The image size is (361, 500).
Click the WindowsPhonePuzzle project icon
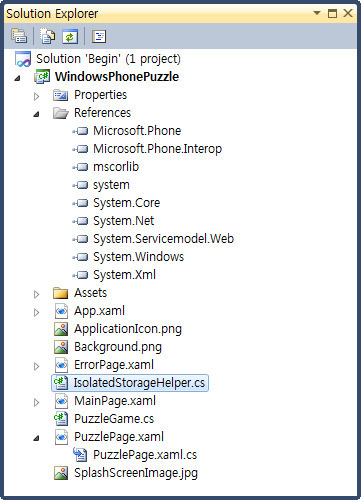point(42,77)
